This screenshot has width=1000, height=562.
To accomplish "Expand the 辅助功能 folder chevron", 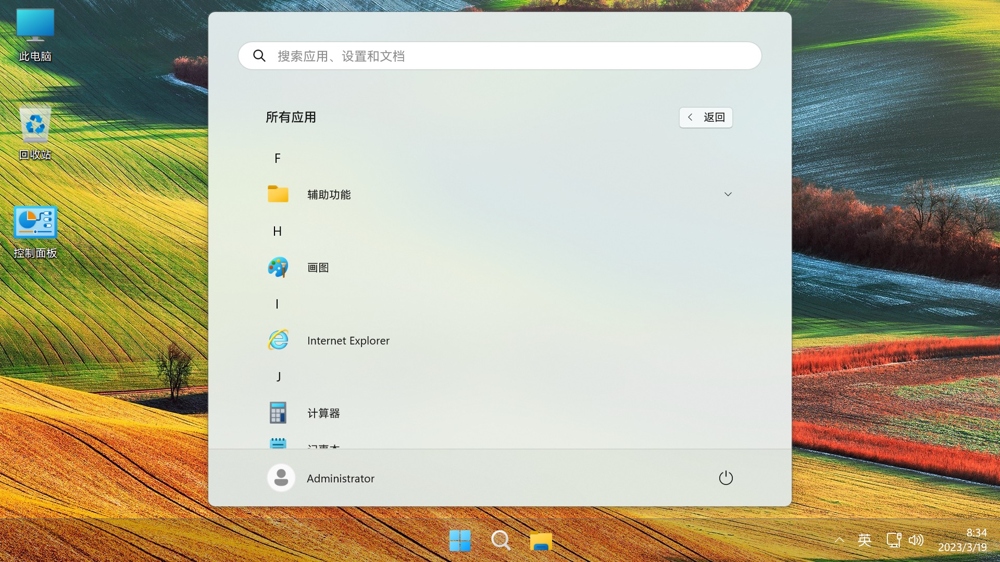I will pos(728,194).
